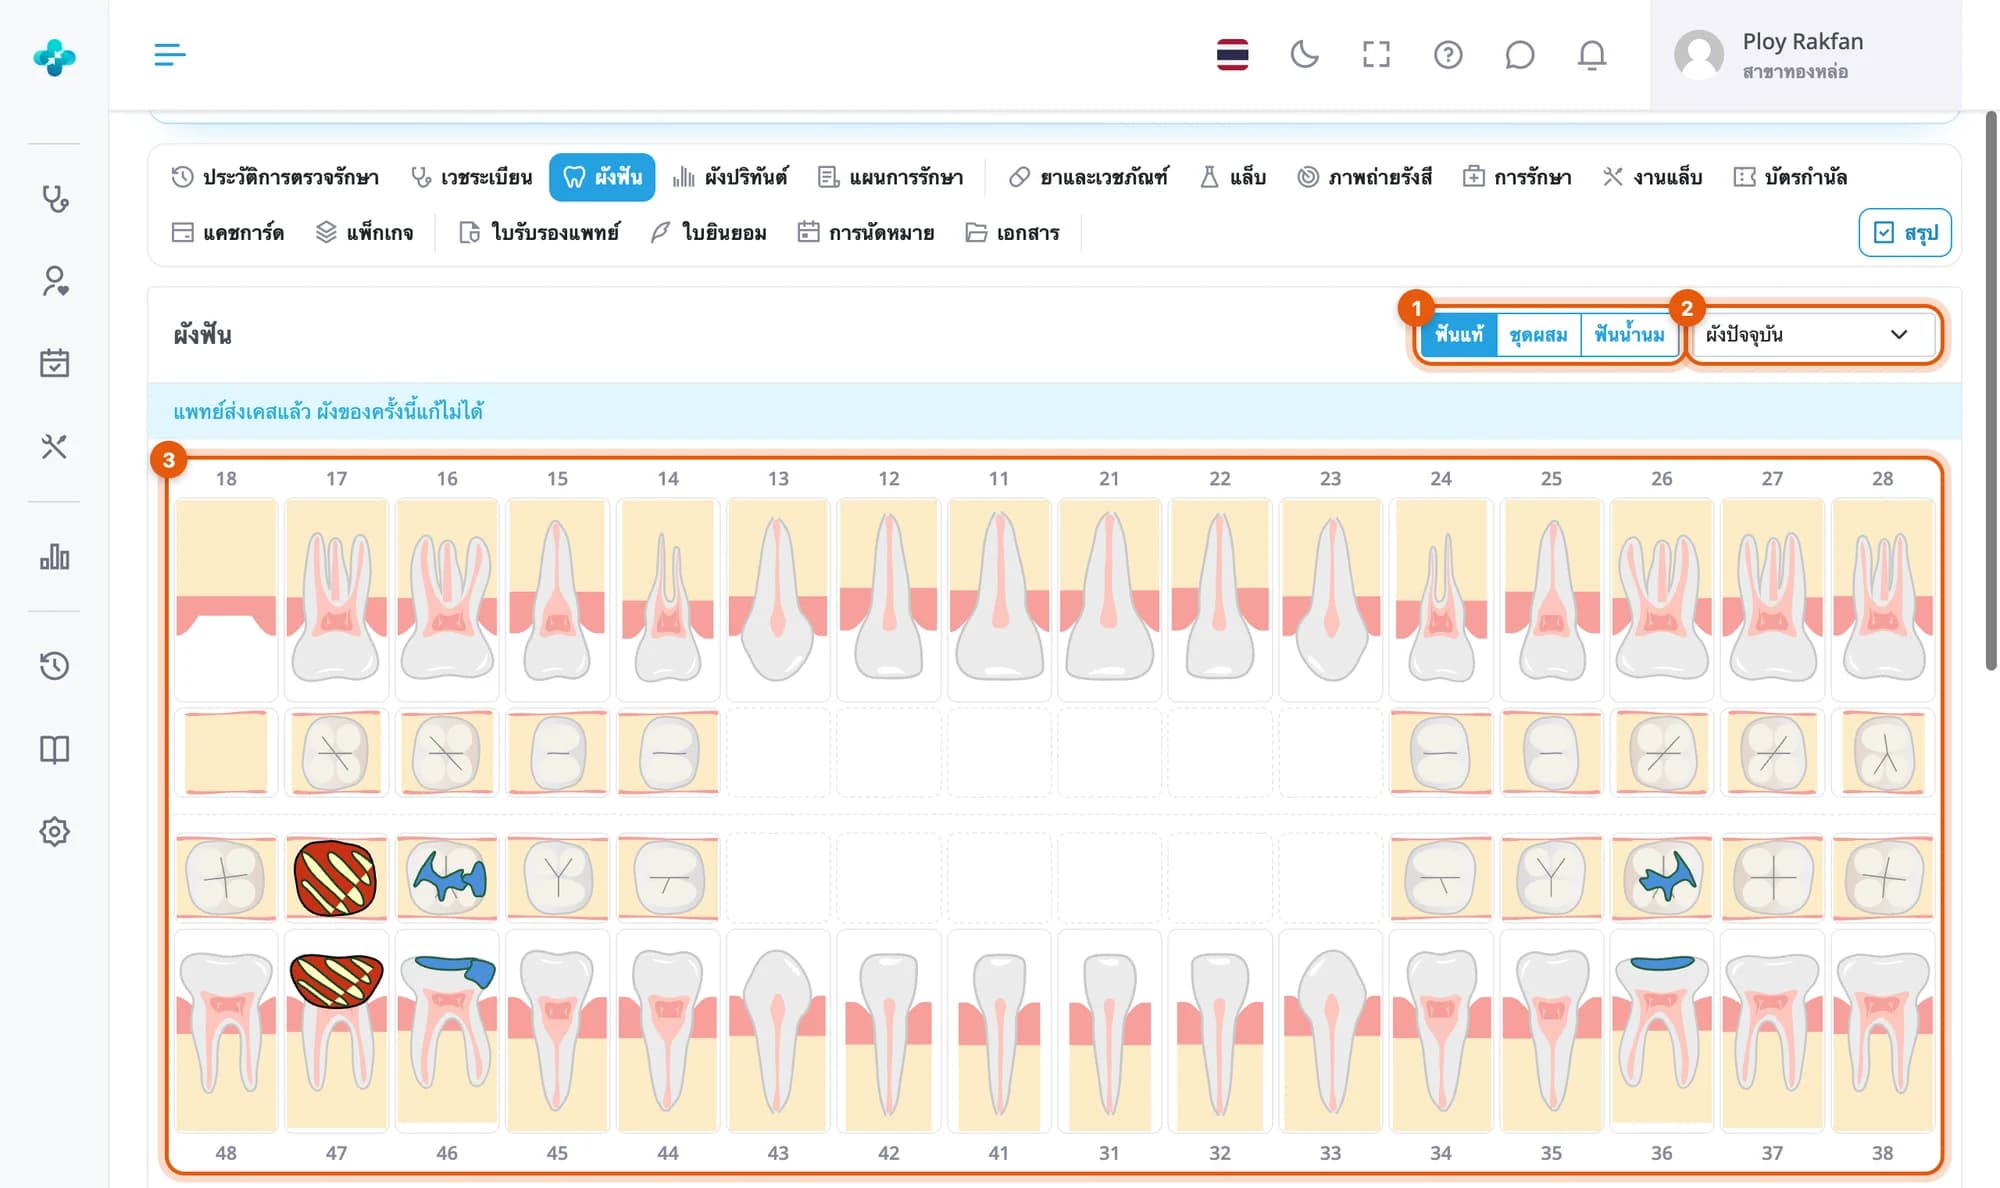Select ฟันแท้ tooth type toggle

[1459, 334]
